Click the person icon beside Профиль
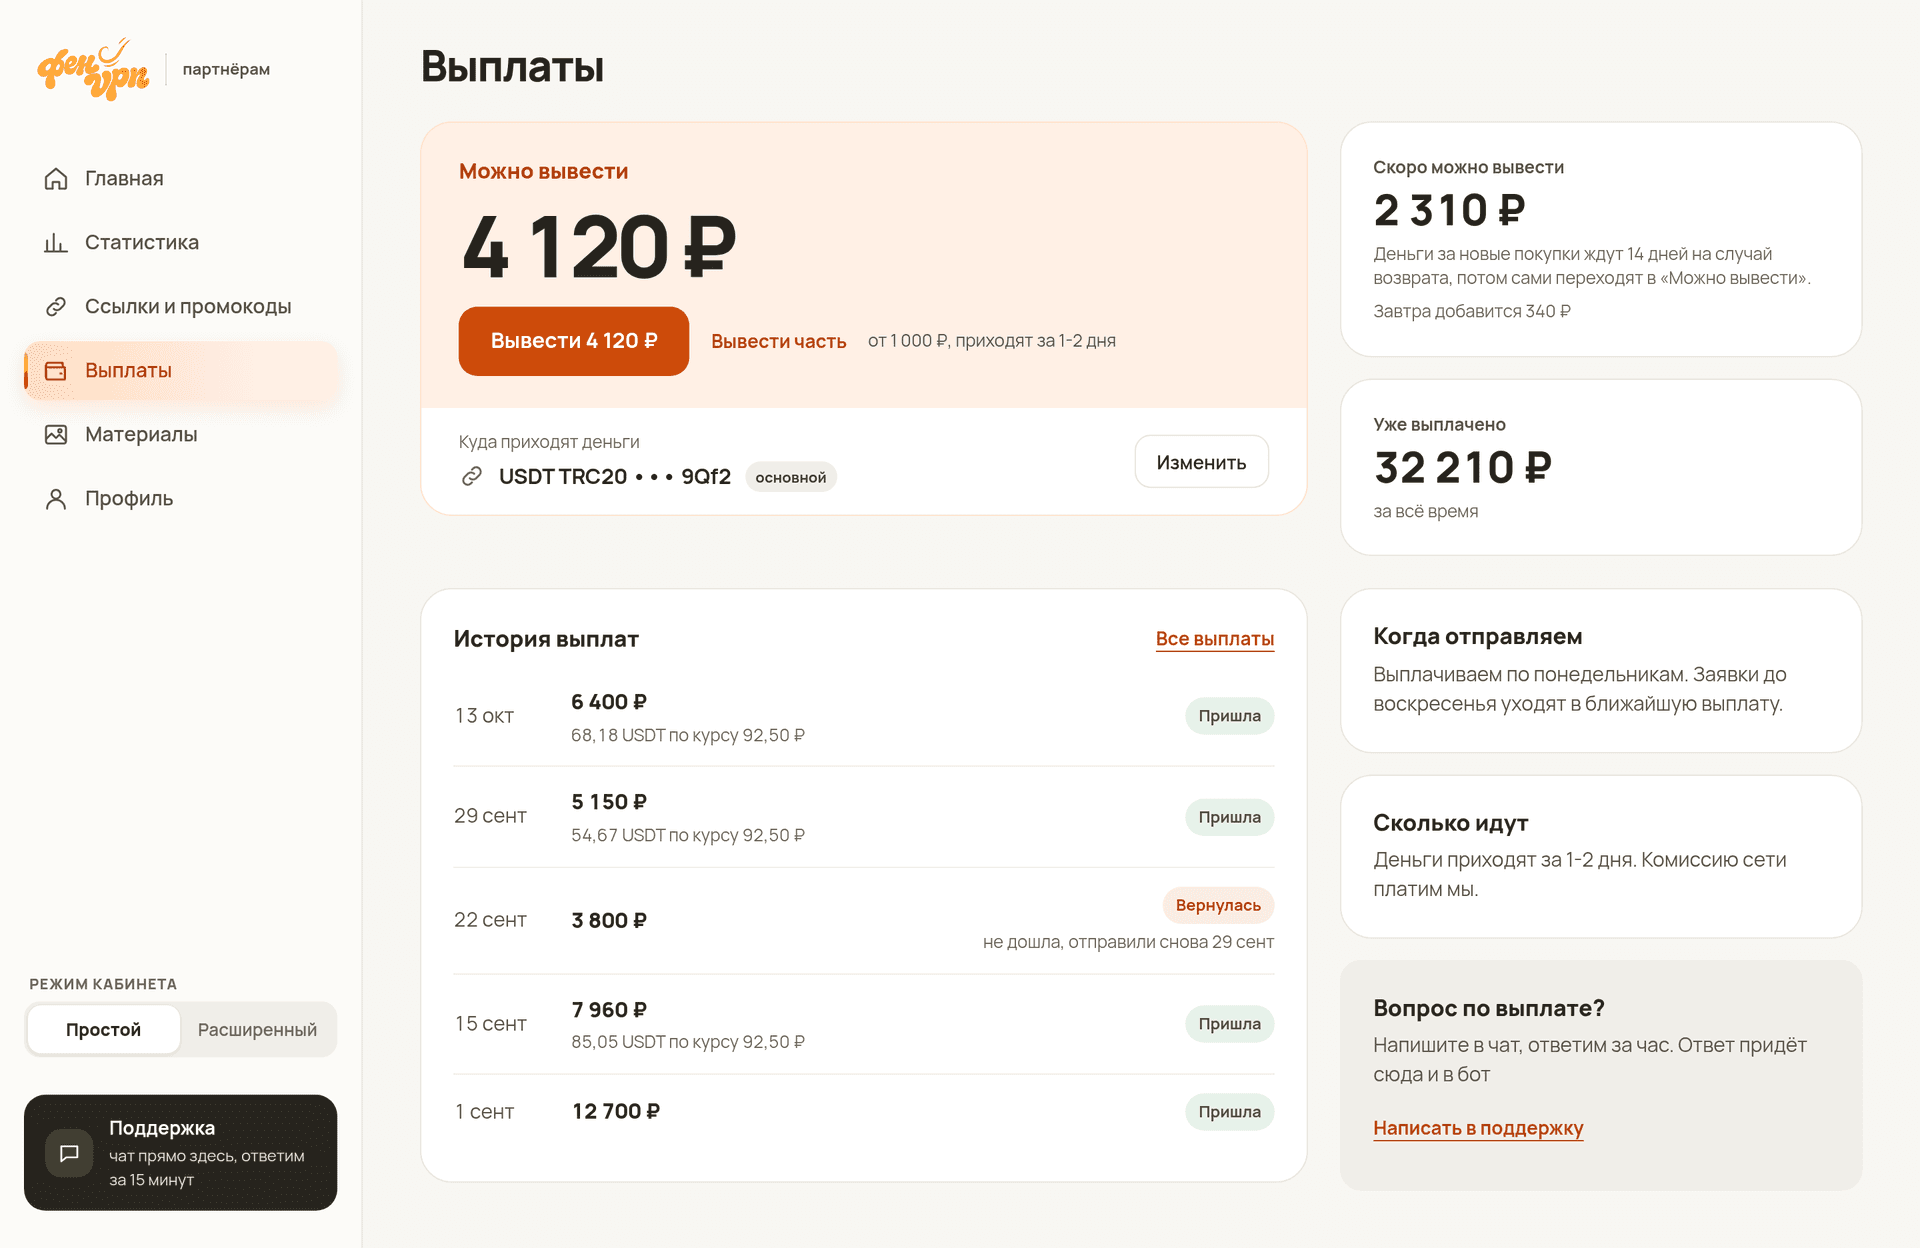 (x=56, y=498)
